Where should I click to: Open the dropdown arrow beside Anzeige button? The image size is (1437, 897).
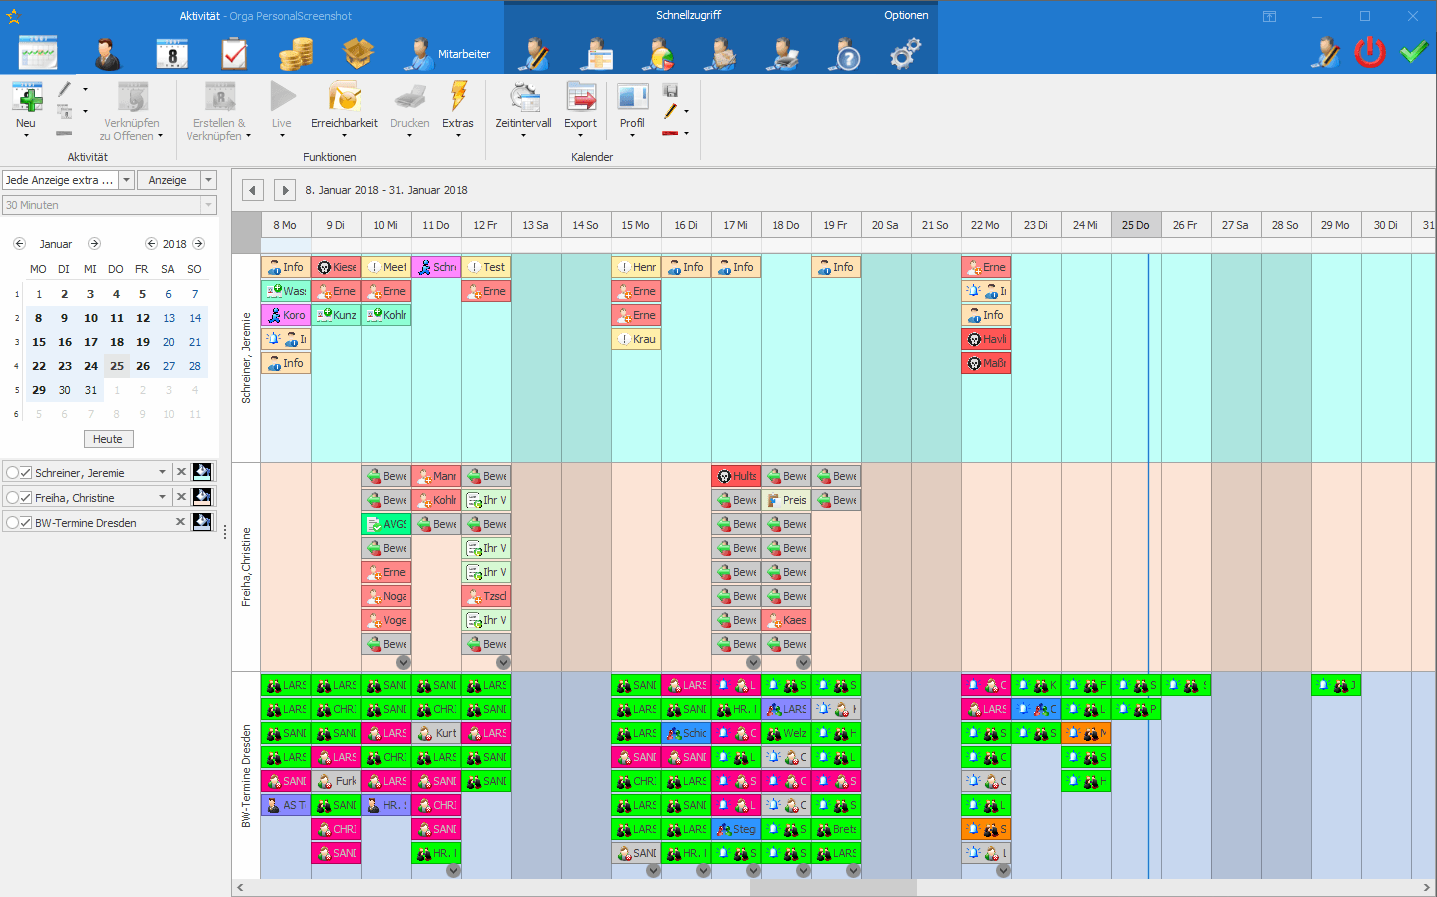(208, 180)
